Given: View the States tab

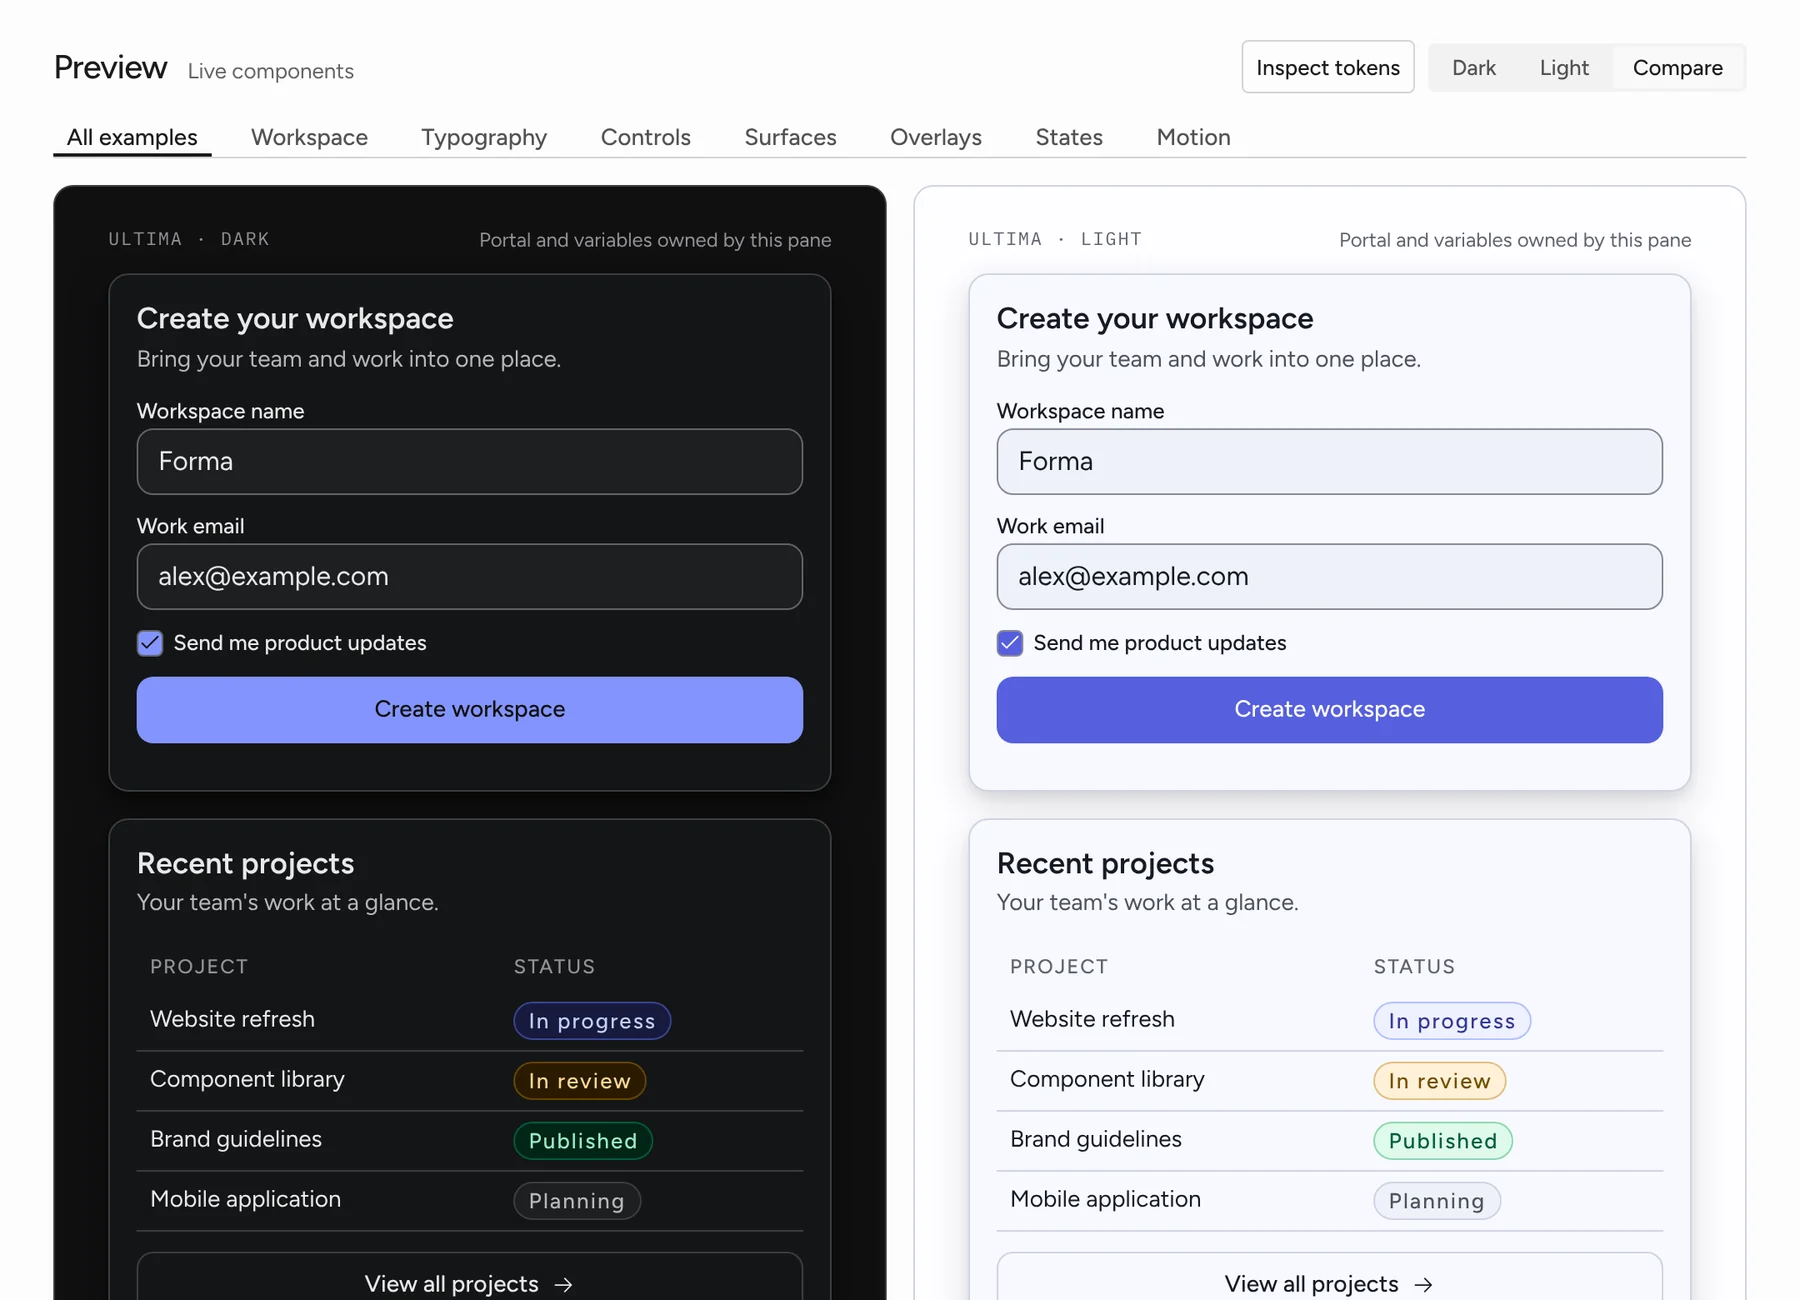Looking at the screenshot, I should [1068, 137].
